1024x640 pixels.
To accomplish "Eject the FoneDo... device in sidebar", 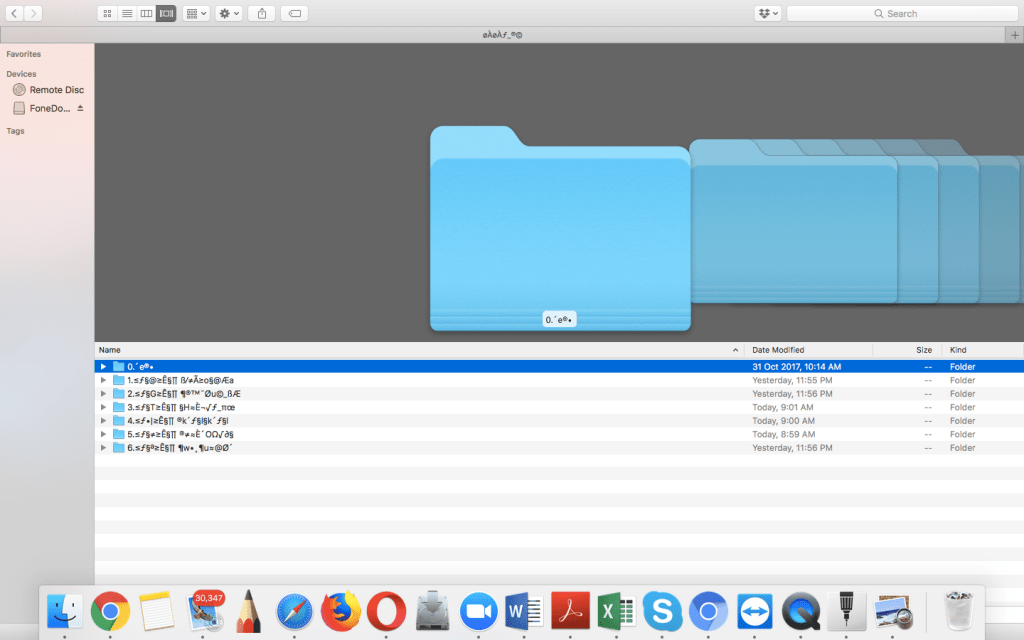I will (81, 108).
